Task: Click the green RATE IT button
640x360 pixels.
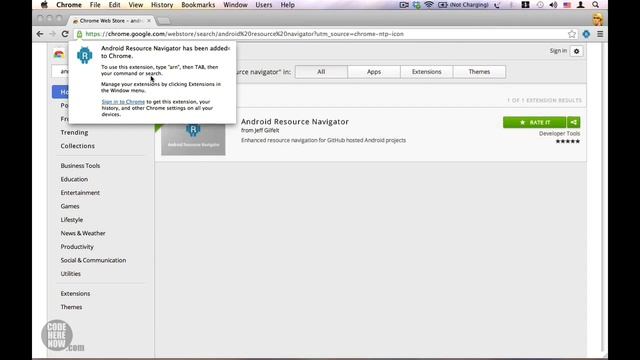Action: point(534,122)
